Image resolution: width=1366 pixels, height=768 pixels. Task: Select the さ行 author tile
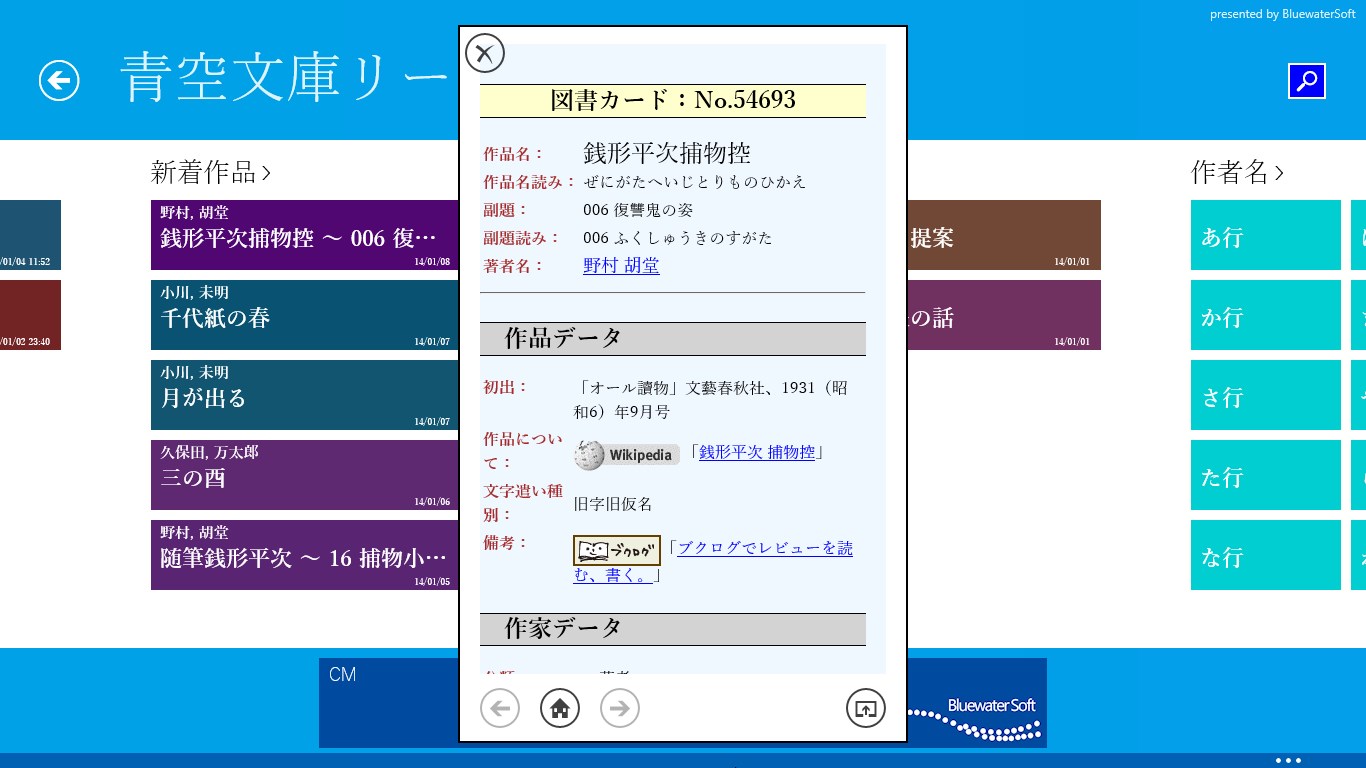[1265, 395]
